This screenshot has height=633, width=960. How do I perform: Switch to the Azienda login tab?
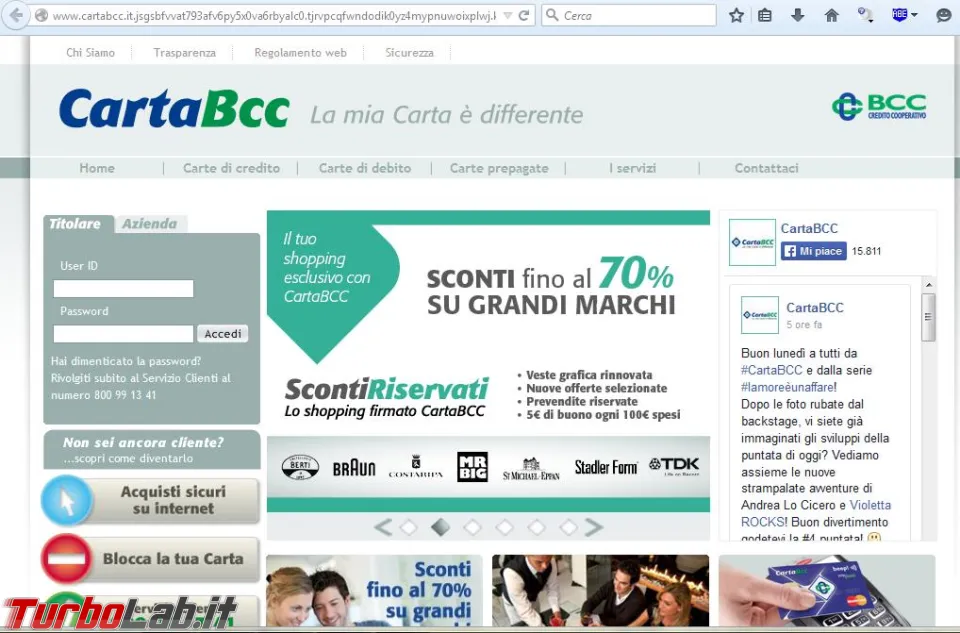click(150, 223)
